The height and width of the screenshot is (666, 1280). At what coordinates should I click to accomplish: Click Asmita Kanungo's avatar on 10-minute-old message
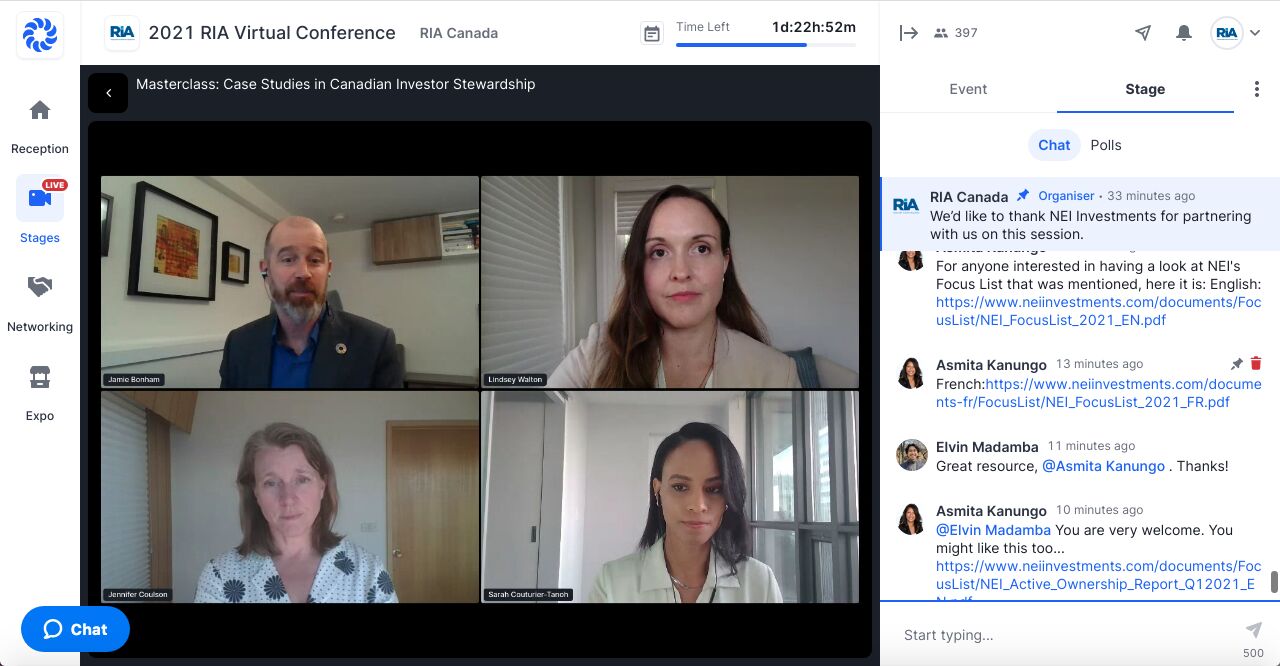click(911, 519)
